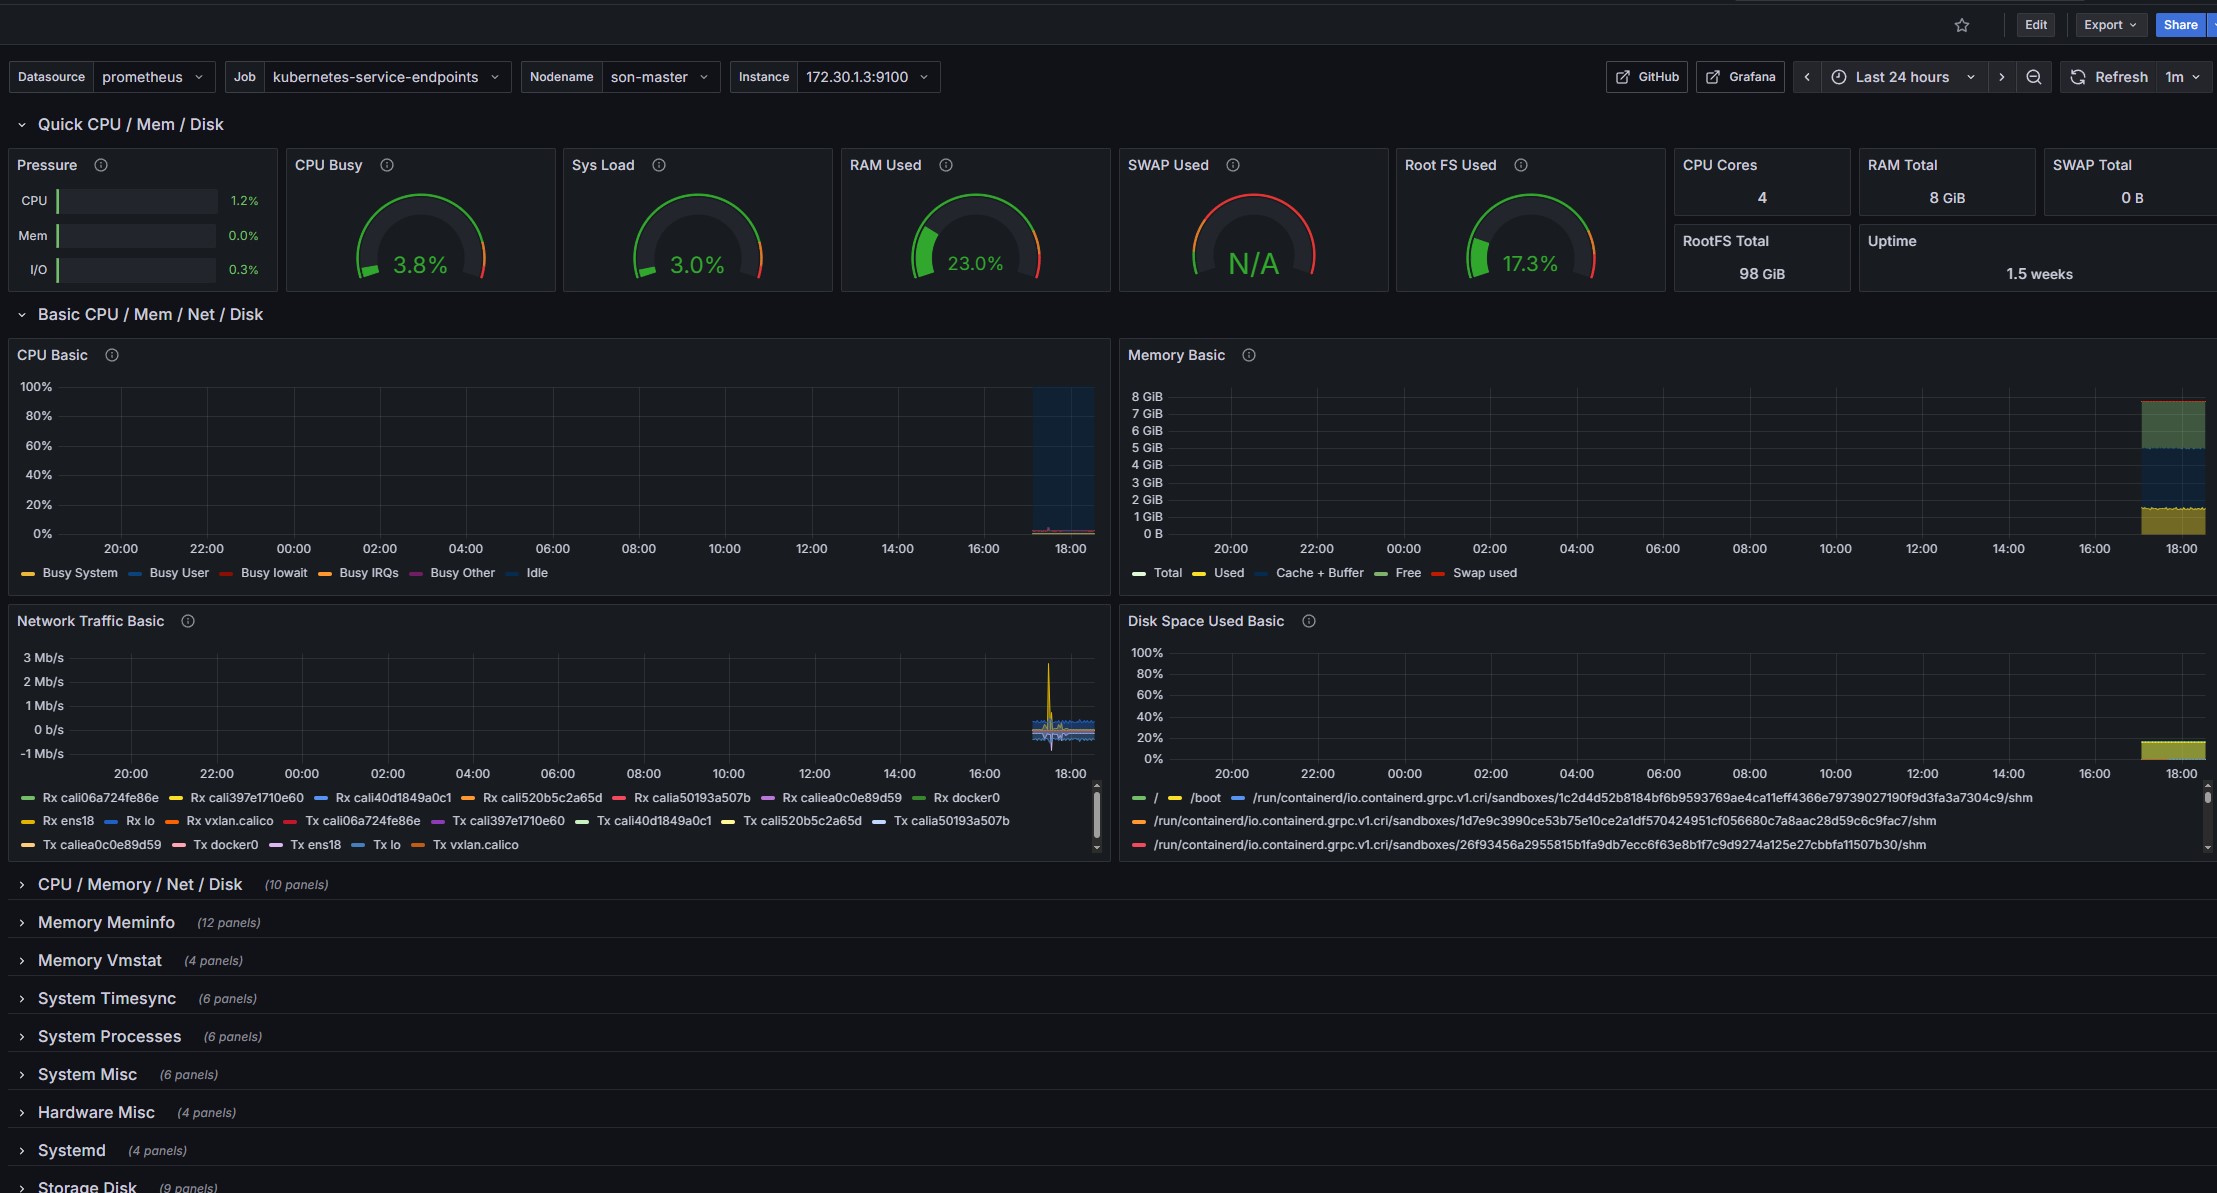Expand the Memory Meminfo row
The width and height of the screenshot is (2217, 1193).
point(107,922)
